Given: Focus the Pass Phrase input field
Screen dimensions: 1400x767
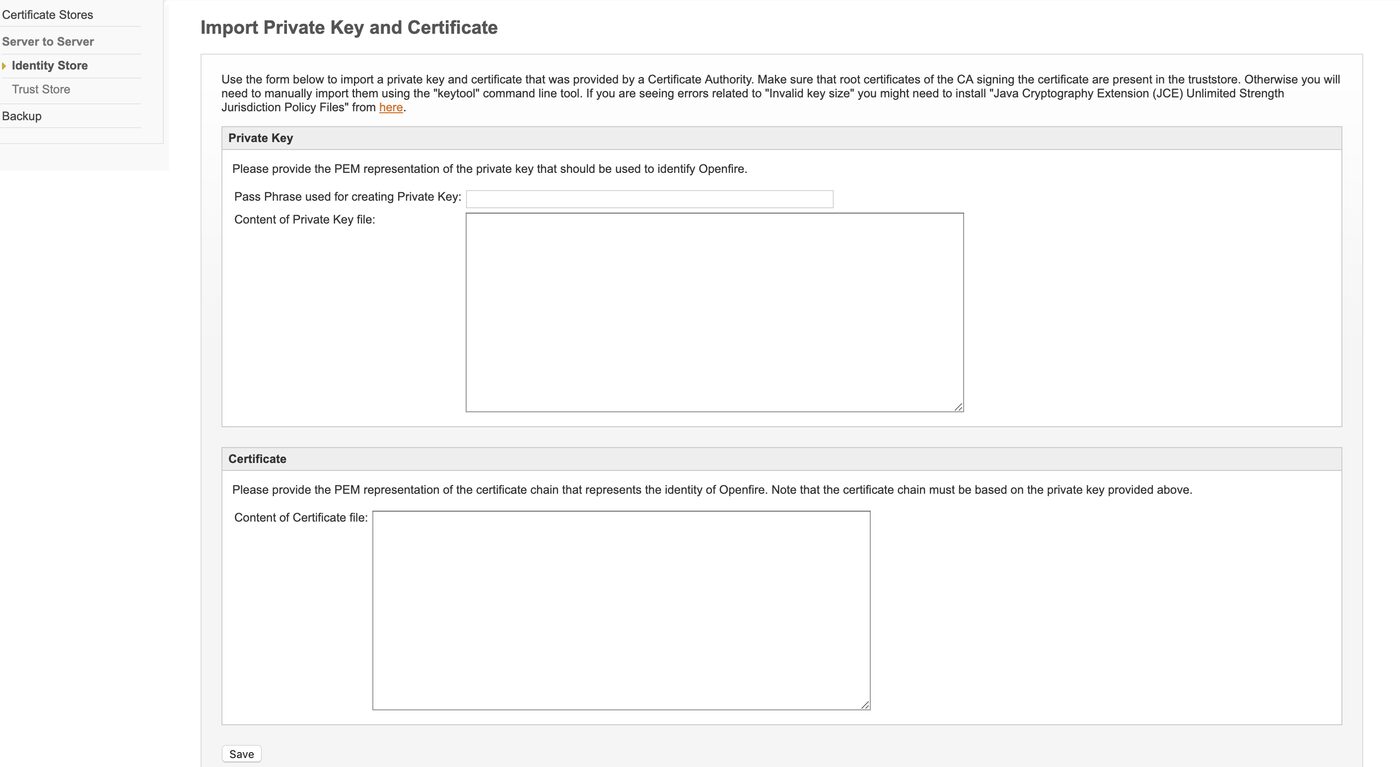Looking at the screenshot, I should click(649, 199).
